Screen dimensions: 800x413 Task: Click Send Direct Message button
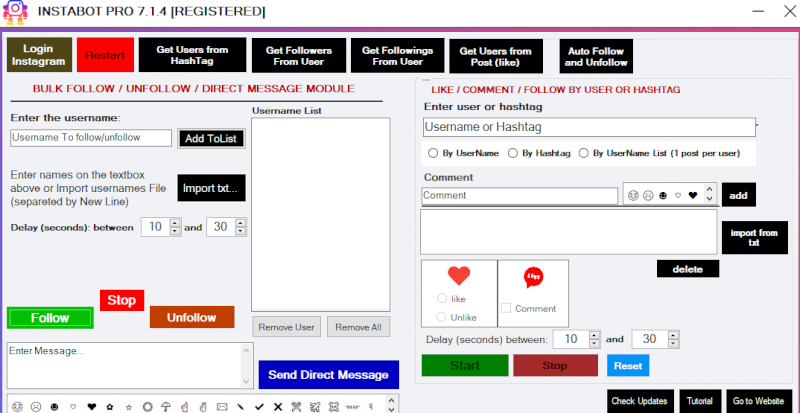[329, 375]
